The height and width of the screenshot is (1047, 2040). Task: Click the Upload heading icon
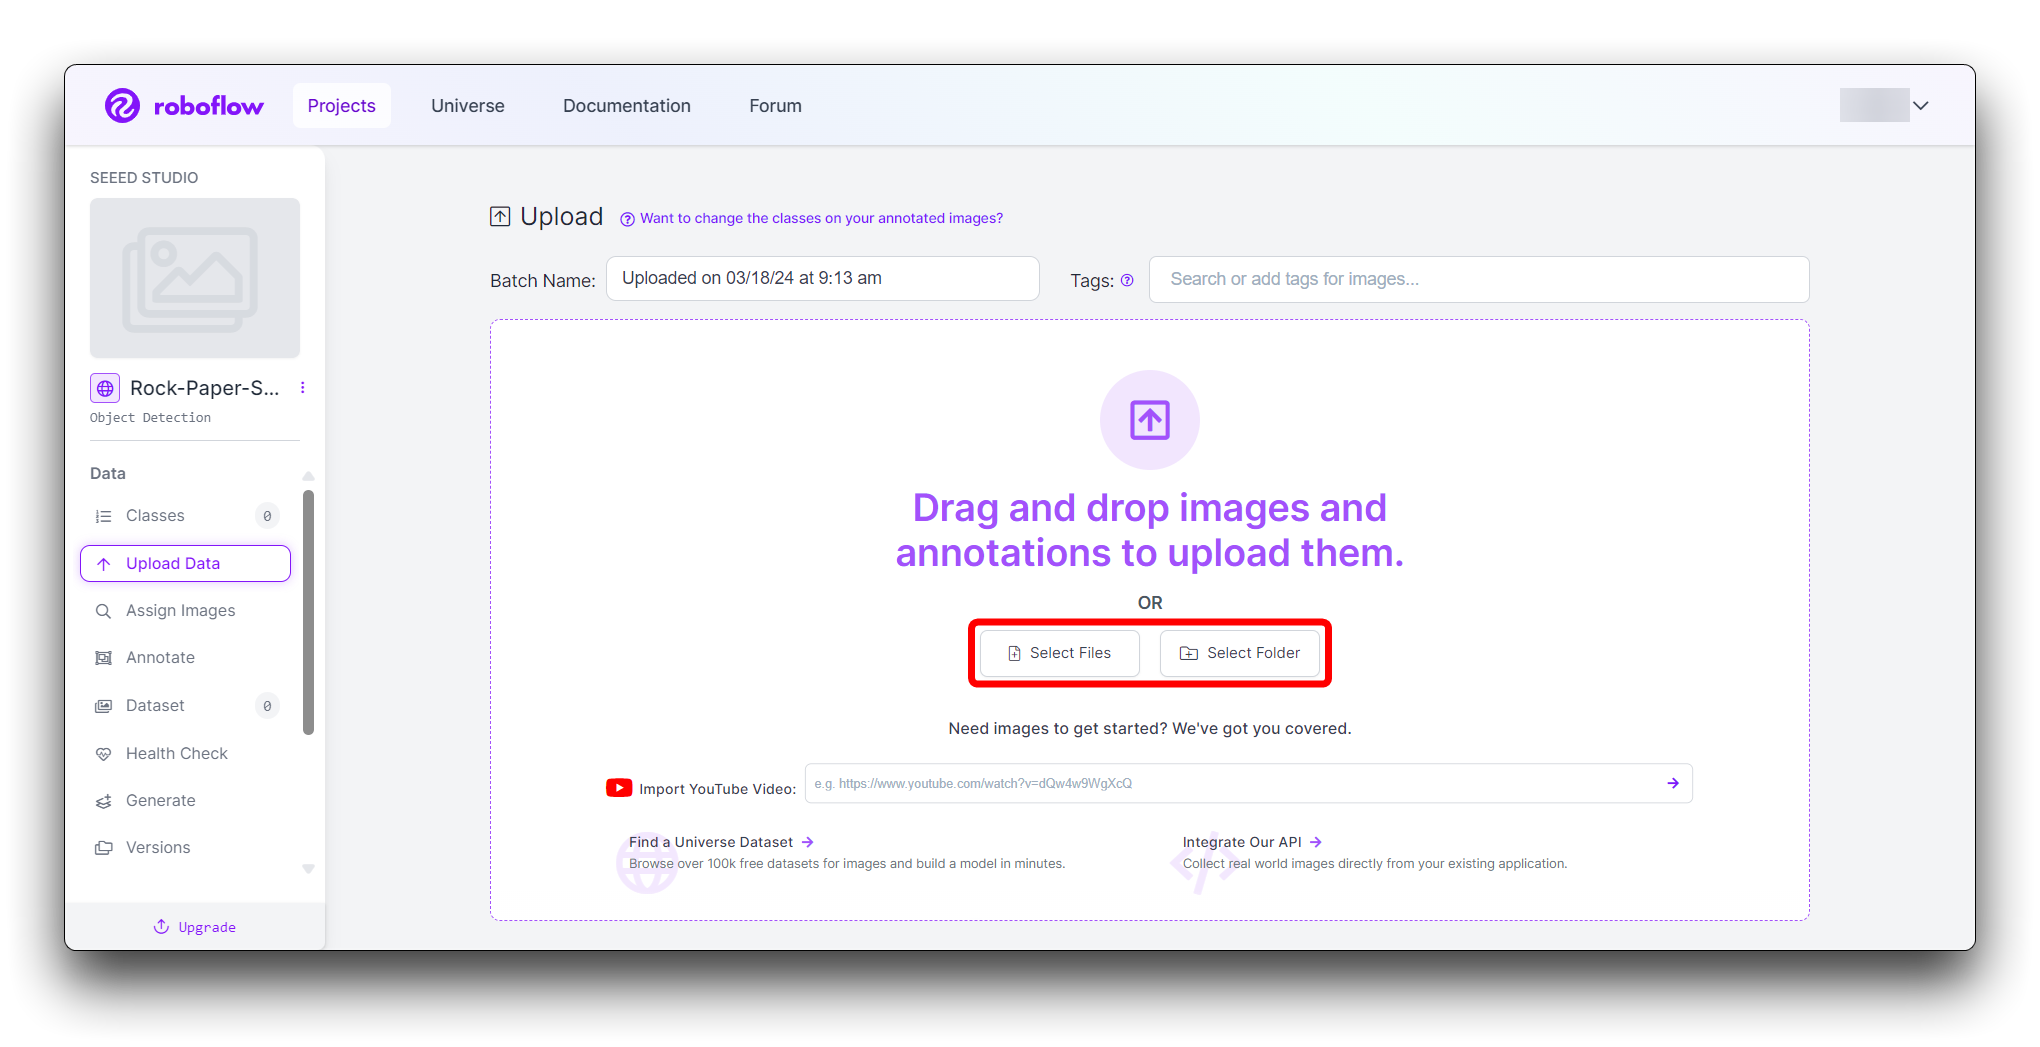pyautogui.click(x=500, y=216)
